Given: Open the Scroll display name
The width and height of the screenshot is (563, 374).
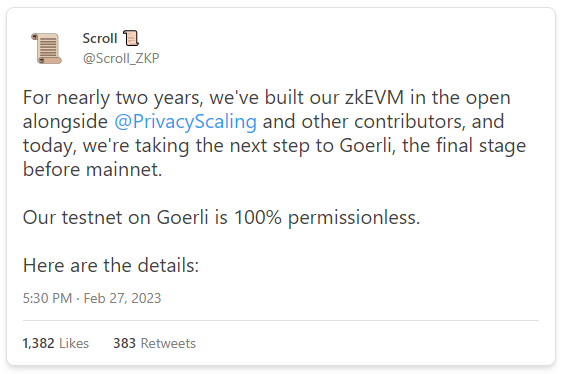Looking at the screenshot, I should pos(100,38).
